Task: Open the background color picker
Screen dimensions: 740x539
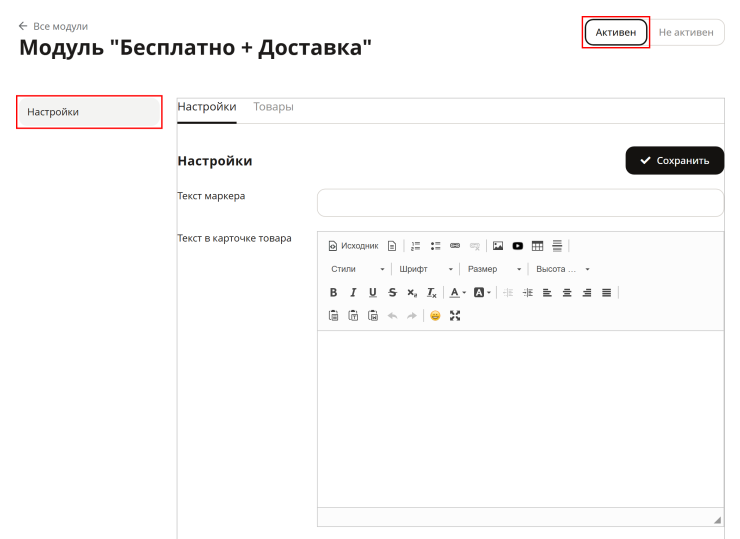Action: (482, 293)
